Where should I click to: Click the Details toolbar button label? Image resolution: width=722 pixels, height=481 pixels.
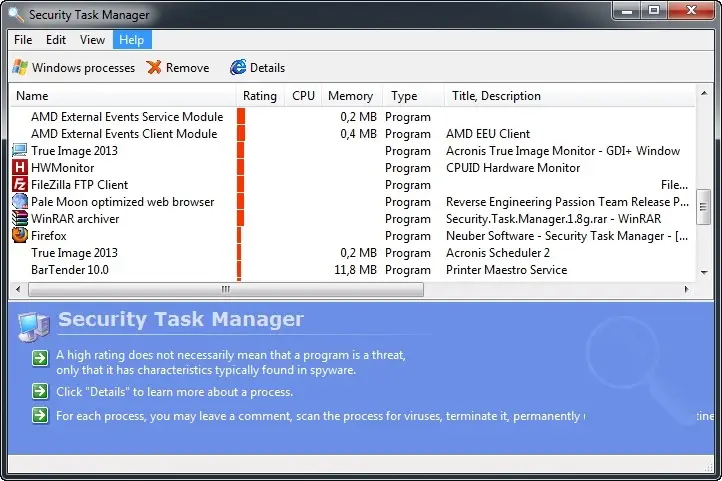point(267,68)
